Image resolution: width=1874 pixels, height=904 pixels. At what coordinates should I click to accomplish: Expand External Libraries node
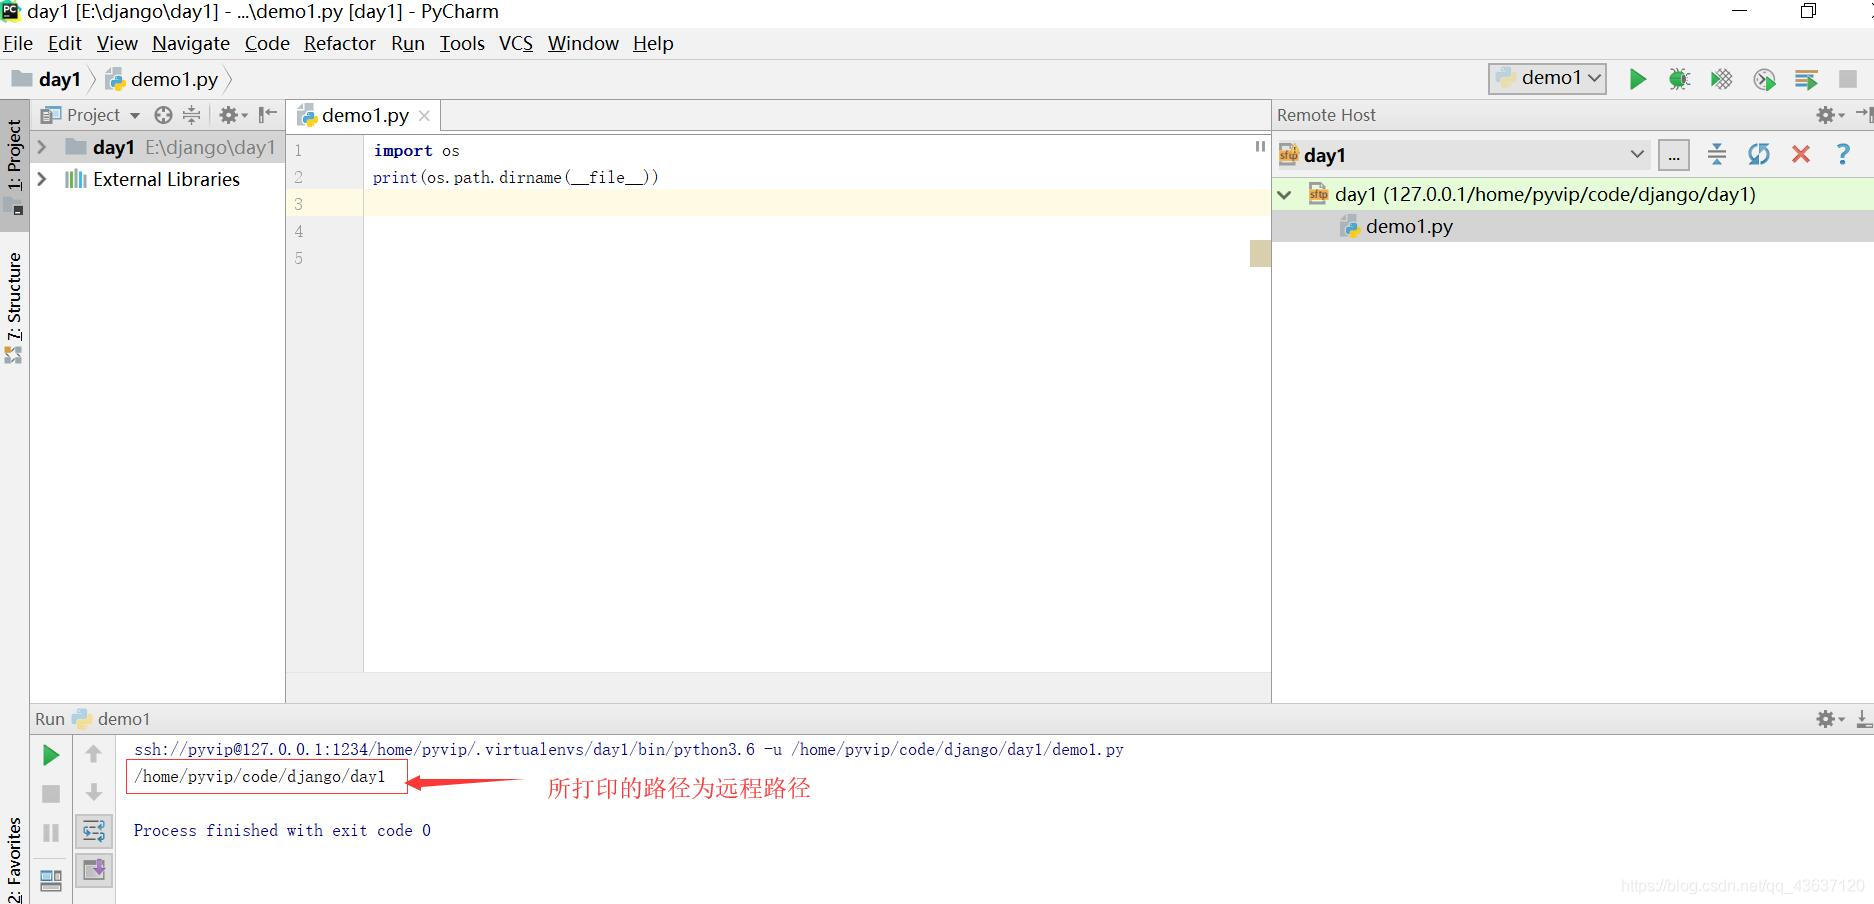[x=42, y=179]
